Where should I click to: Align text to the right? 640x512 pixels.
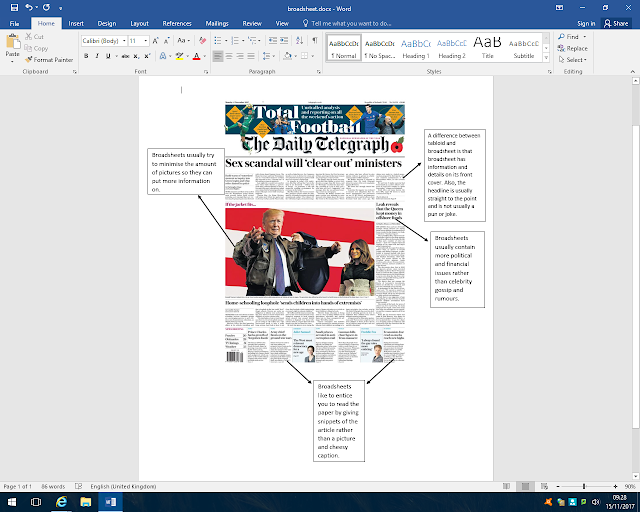tap(240, 56)
